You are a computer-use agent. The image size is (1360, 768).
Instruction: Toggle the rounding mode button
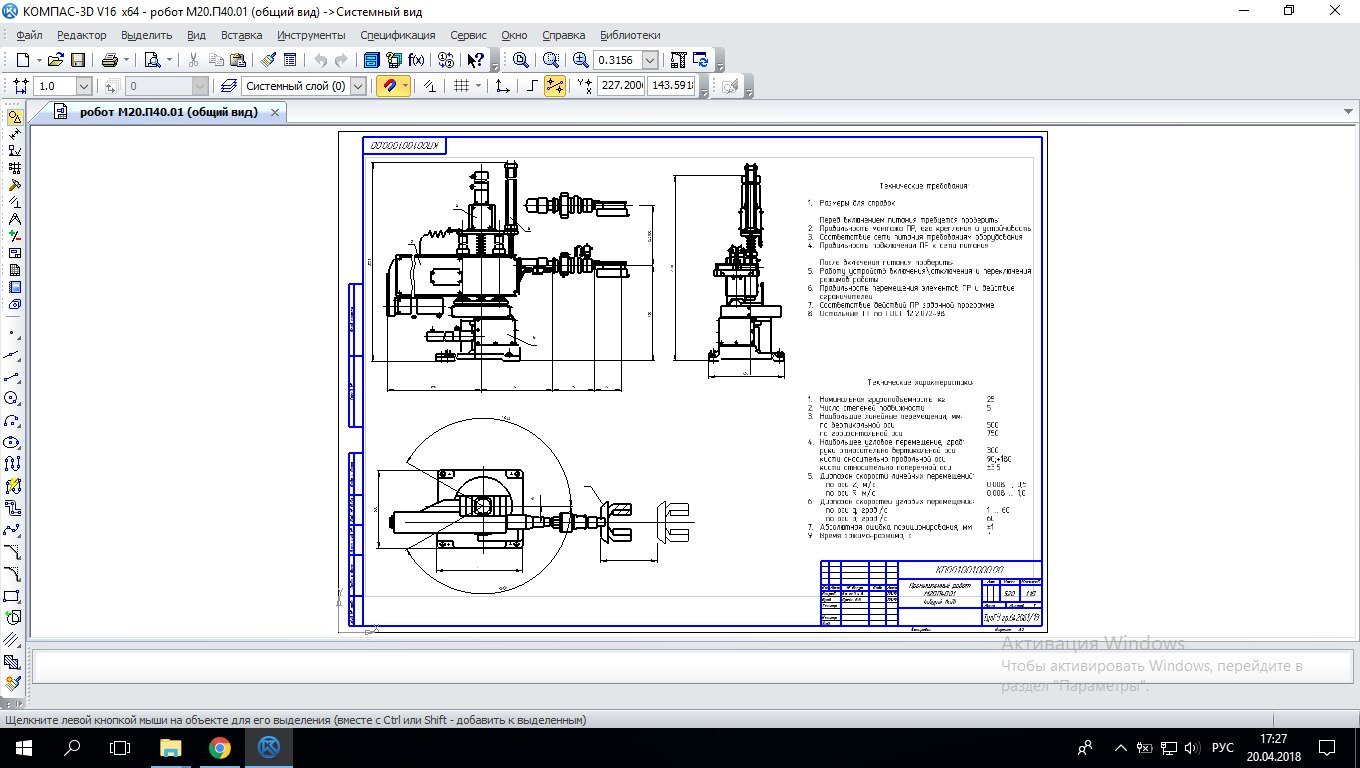(x=532, y=86)
